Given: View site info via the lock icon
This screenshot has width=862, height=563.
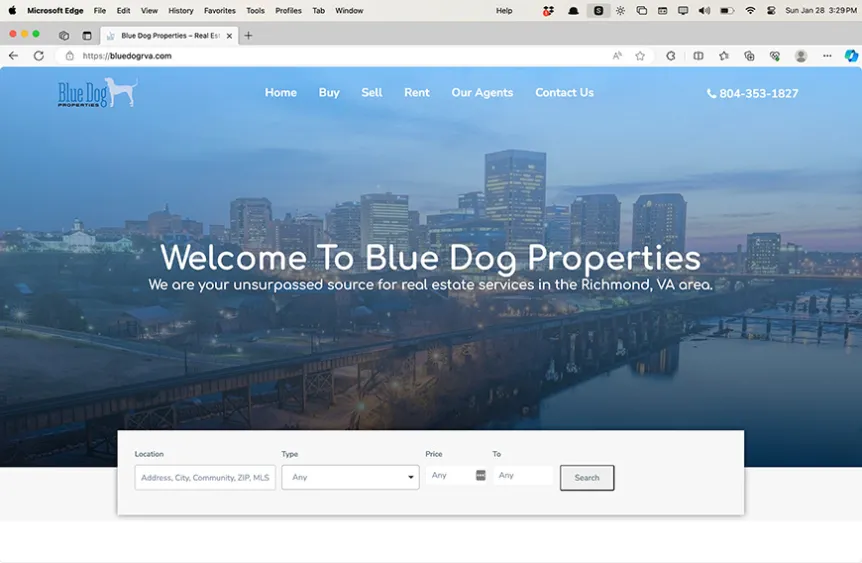Looking at the screenshot, I should 70,56.
